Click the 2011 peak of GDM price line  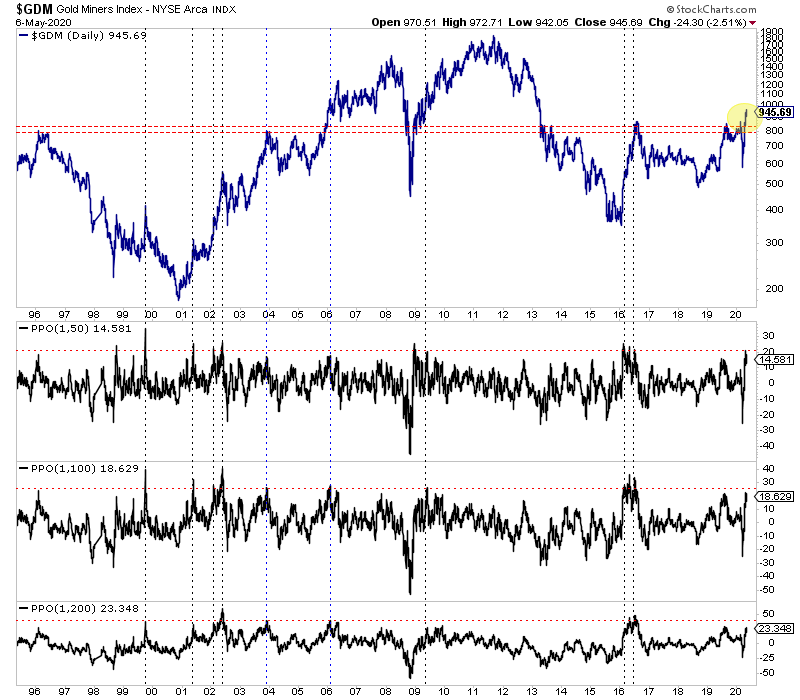click(x=493, y=37)
